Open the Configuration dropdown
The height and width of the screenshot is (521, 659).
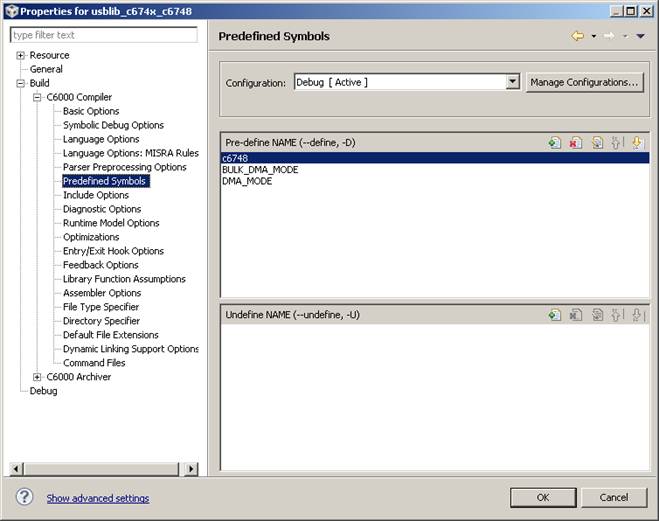512,82
